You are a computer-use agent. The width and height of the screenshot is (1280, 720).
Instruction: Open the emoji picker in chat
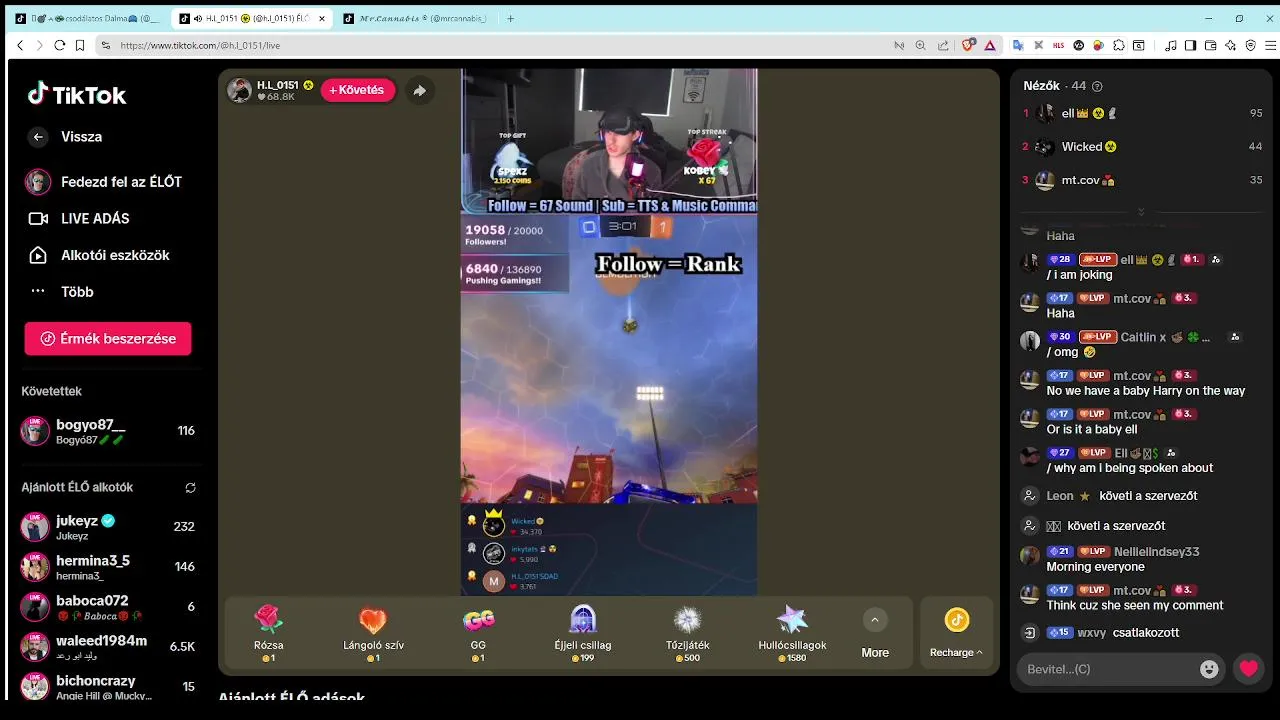coord(1209,669)
